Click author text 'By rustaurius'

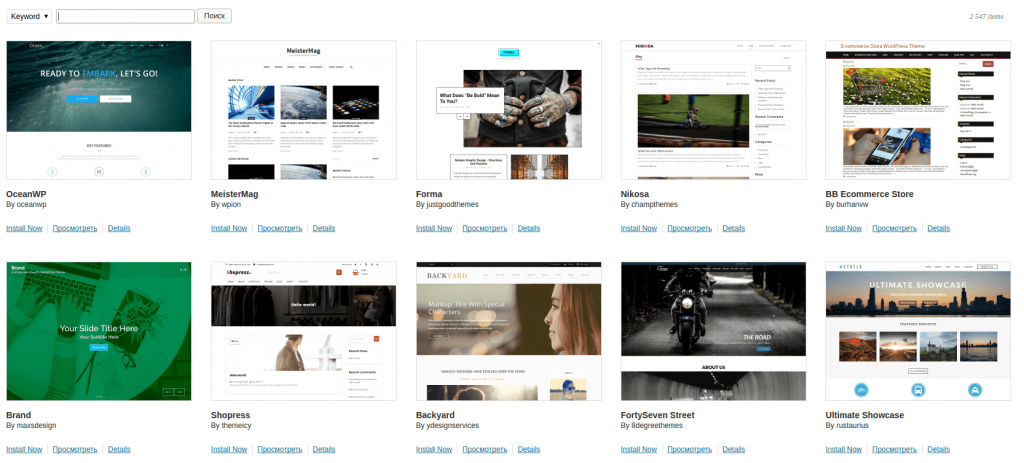(847, 425)
